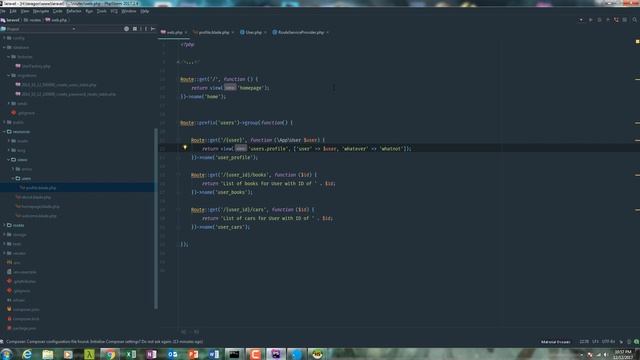Click the Windows Start button
The width and height of the screenshot is (640, 360).
[x=7, y=354]
